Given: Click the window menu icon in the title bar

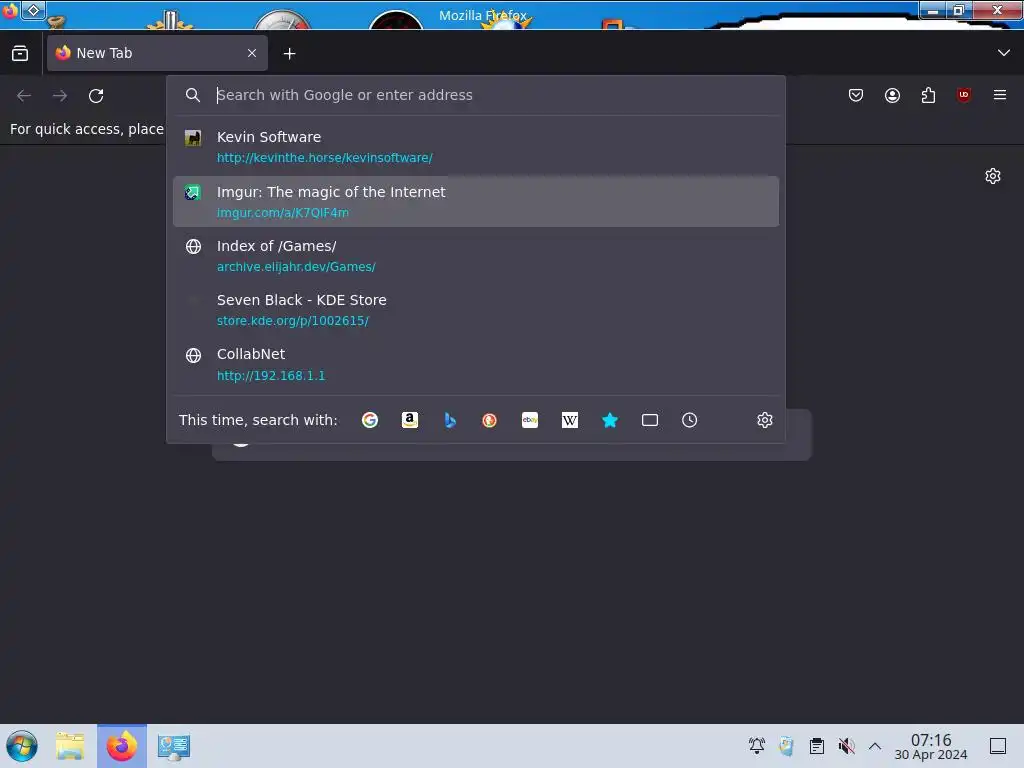Looking at the screenshot, I should [x=9, y=10].
